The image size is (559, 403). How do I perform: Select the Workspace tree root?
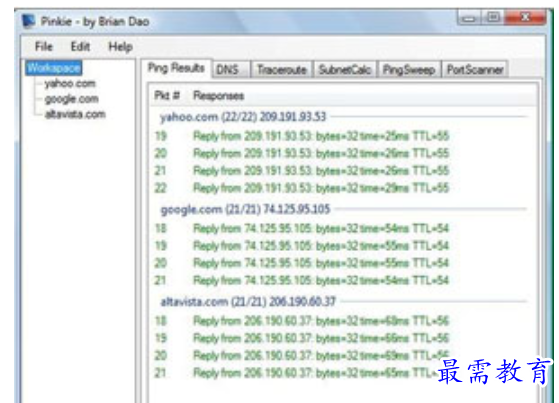54,68
